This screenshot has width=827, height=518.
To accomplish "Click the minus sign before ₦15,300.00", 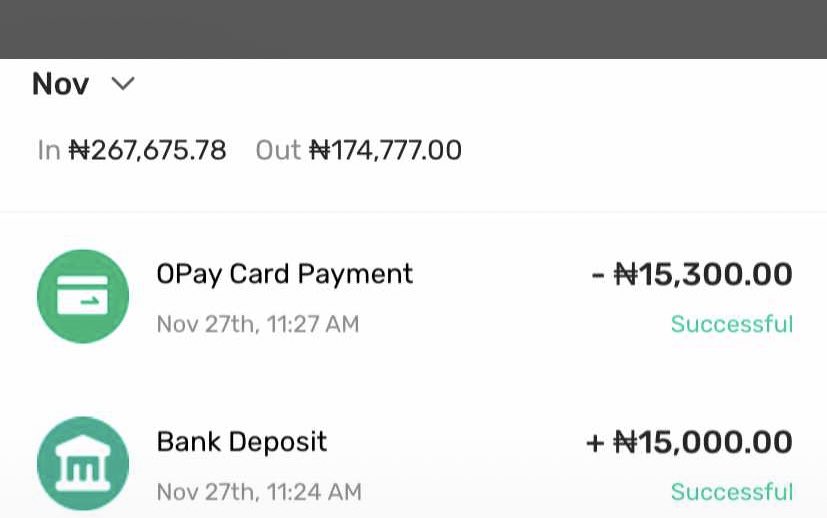I will 598,275.
